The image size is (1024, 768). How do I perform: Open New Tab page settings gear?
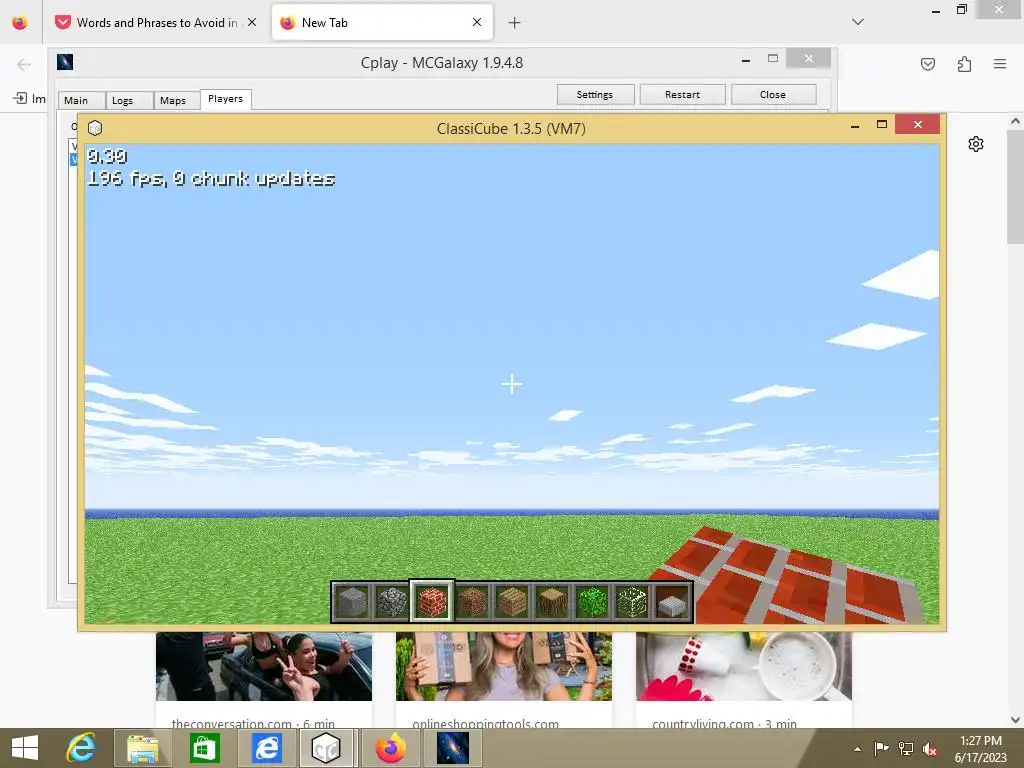[976, 144]
